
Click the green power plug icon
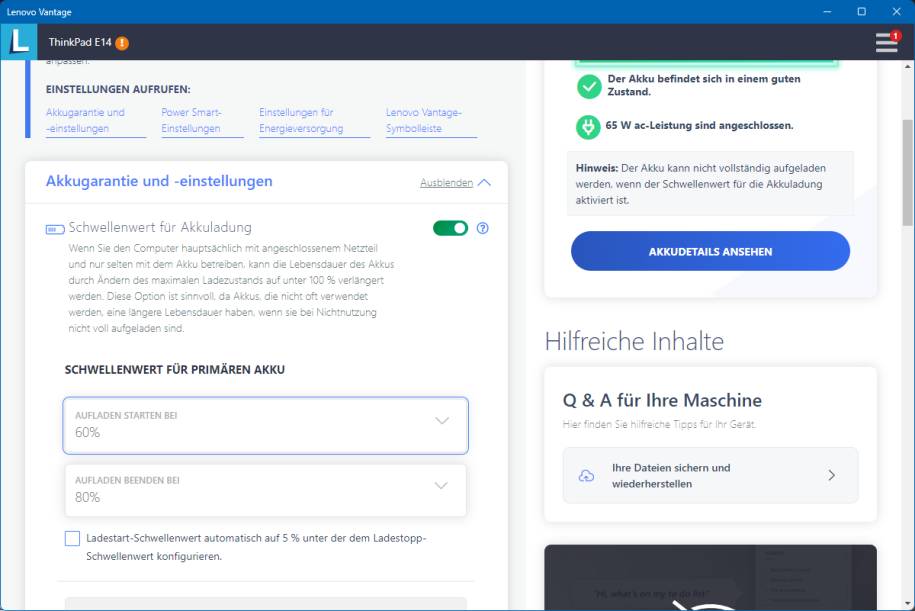(588, 126)
